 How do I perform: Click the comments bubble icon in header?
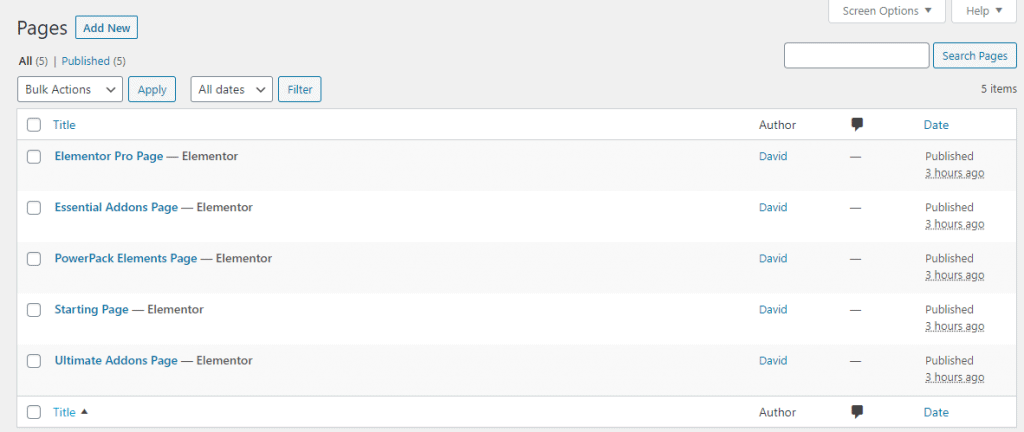(857, 125)
